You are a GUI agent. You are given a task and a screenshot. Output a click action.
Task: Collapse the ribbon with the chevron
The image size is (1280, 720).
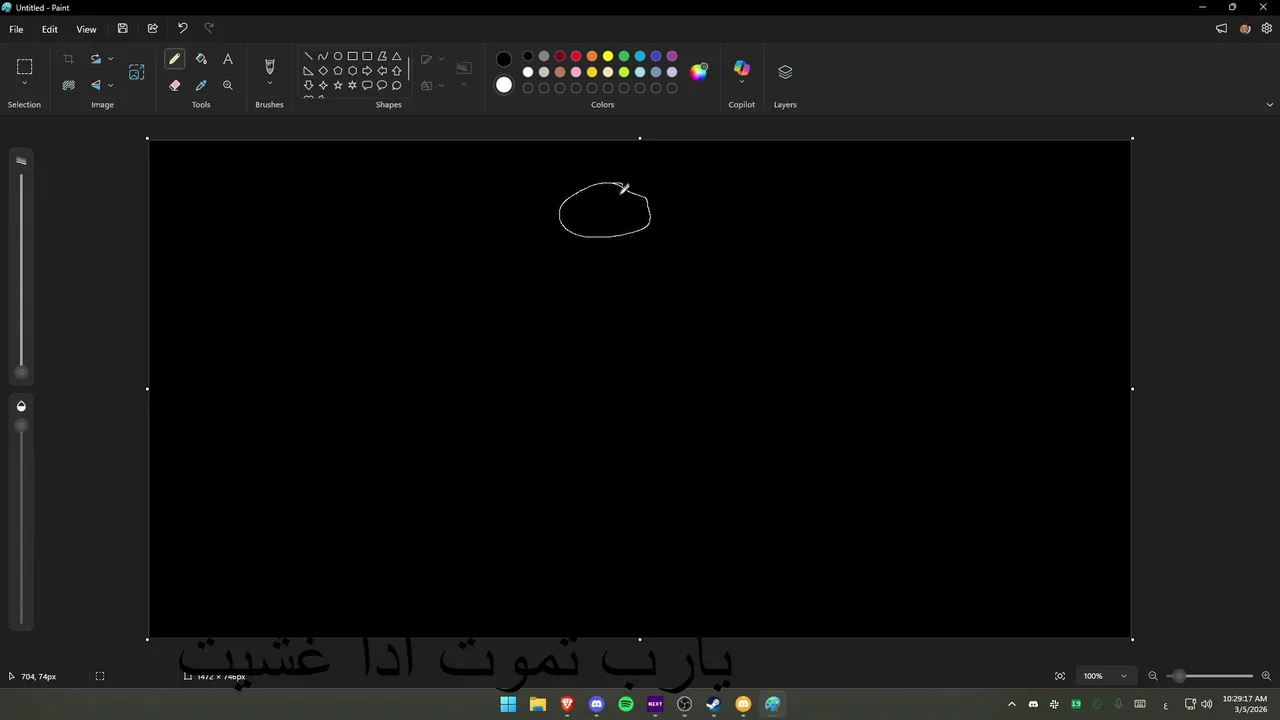coord(1270,104)
